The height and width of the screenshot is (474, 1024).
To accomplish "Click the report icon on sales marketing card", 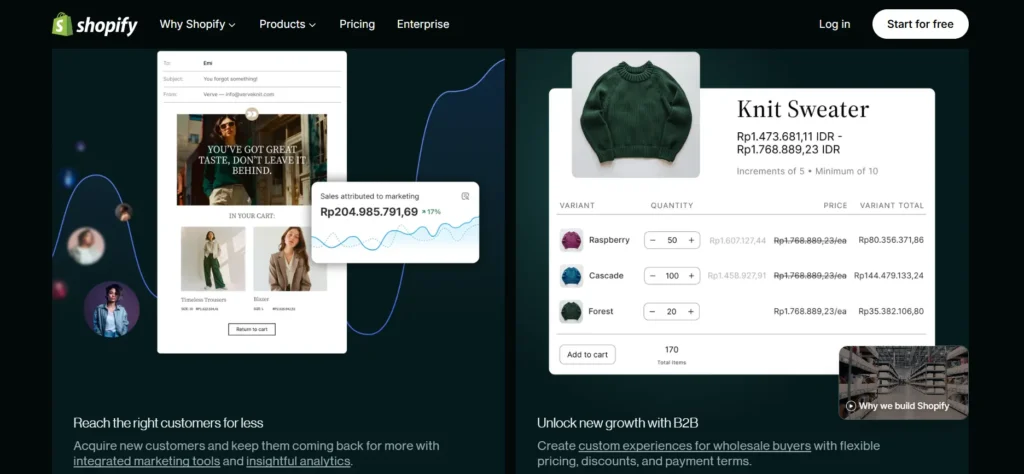I will 465,196.
